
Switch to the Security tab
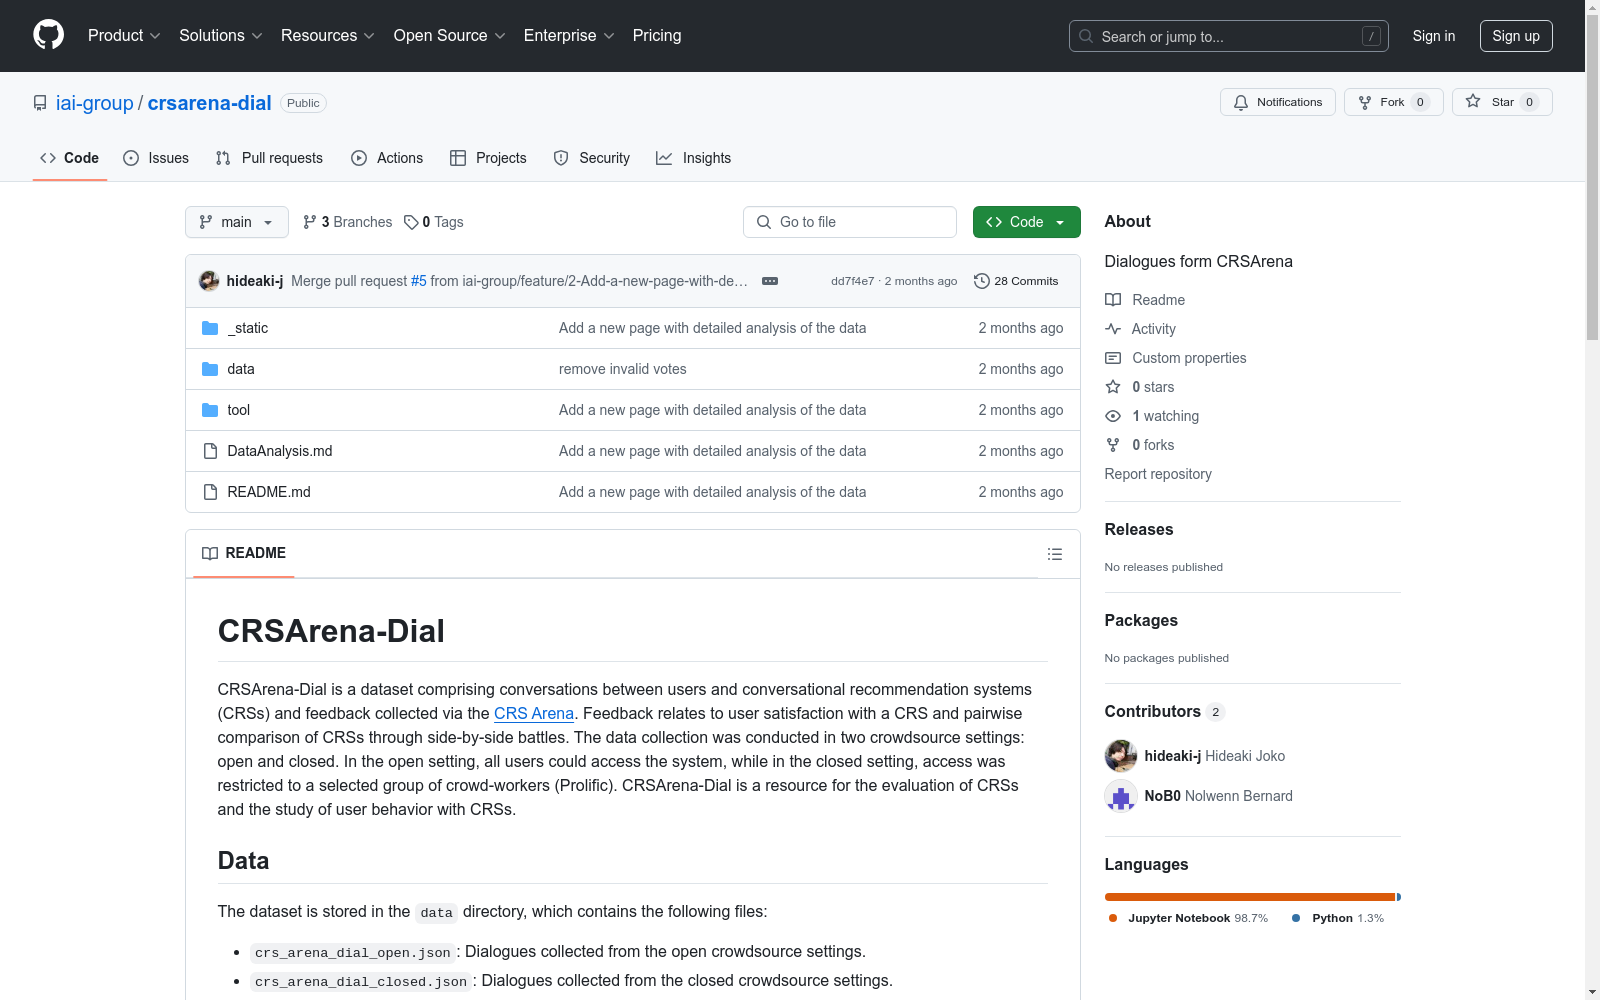coord(592,158)
